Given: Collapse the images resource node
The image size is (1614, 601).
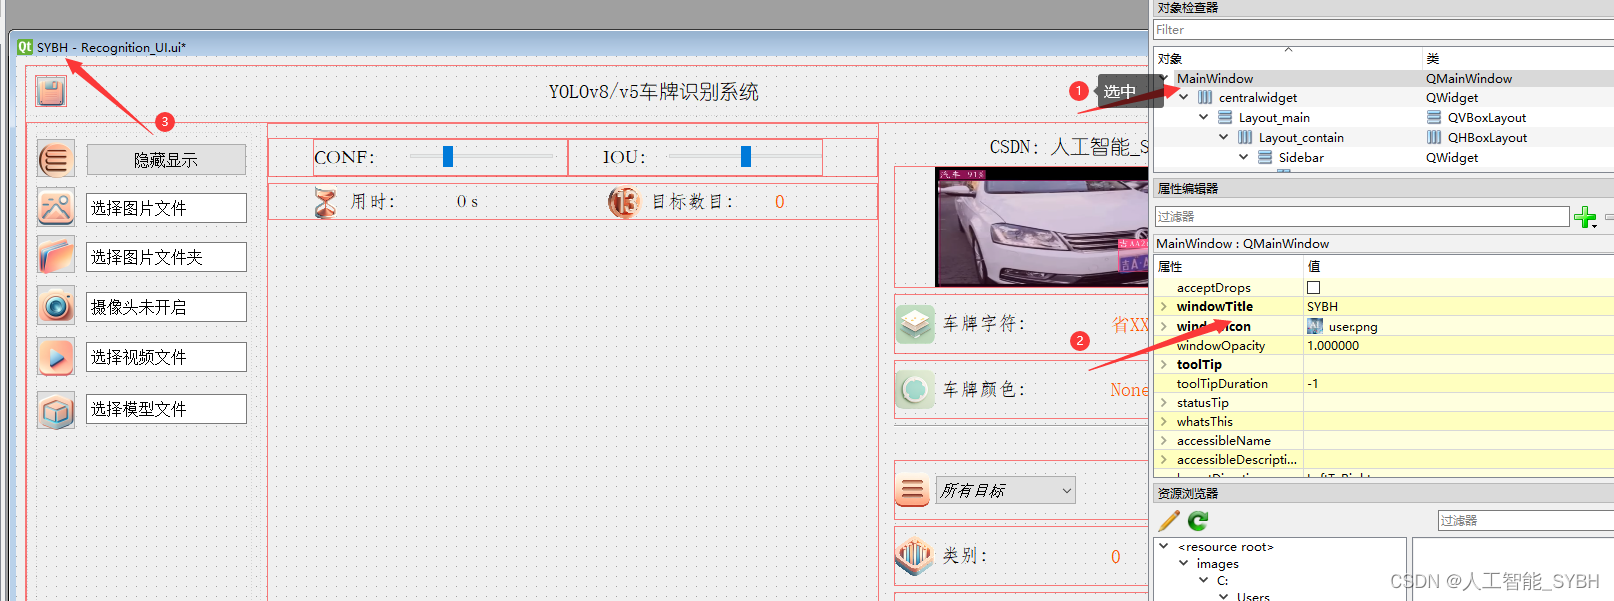Looking at the screenshot, I should click(x=1184, y=564).
